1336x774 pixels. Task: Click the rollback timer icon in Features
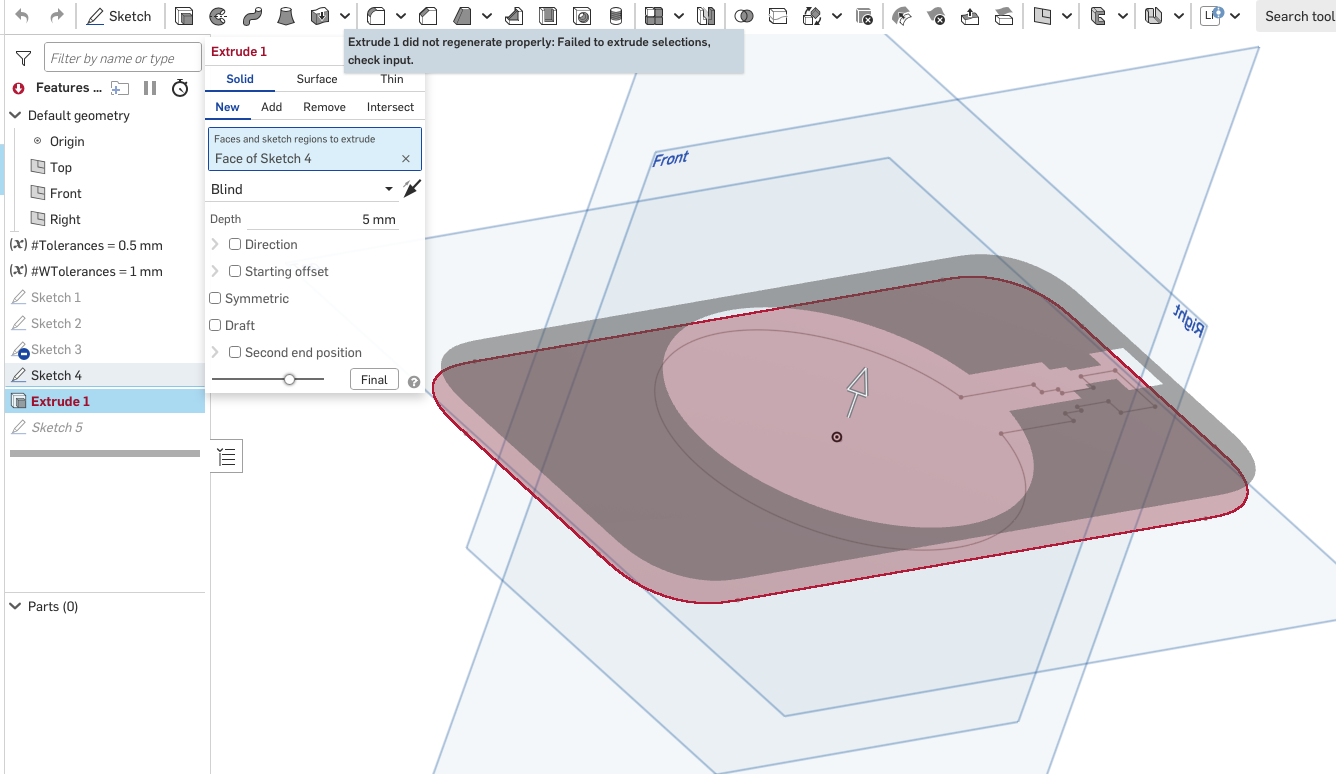180,88
